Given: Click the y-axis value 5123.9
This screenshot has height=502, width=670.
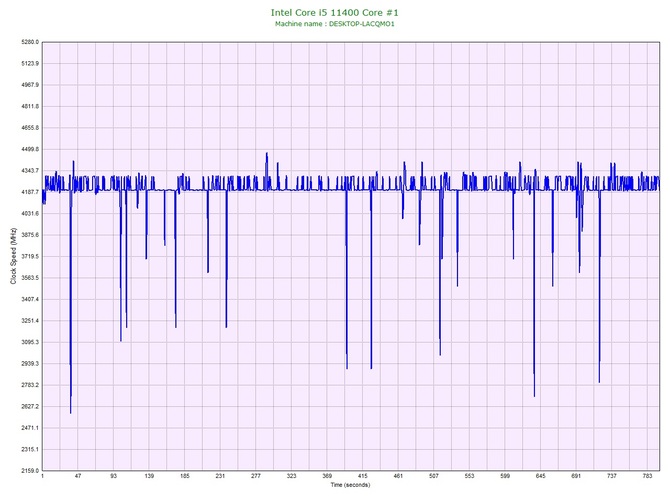Looking at the screenshot, I should pyautogui.click(x=30, y=64).
